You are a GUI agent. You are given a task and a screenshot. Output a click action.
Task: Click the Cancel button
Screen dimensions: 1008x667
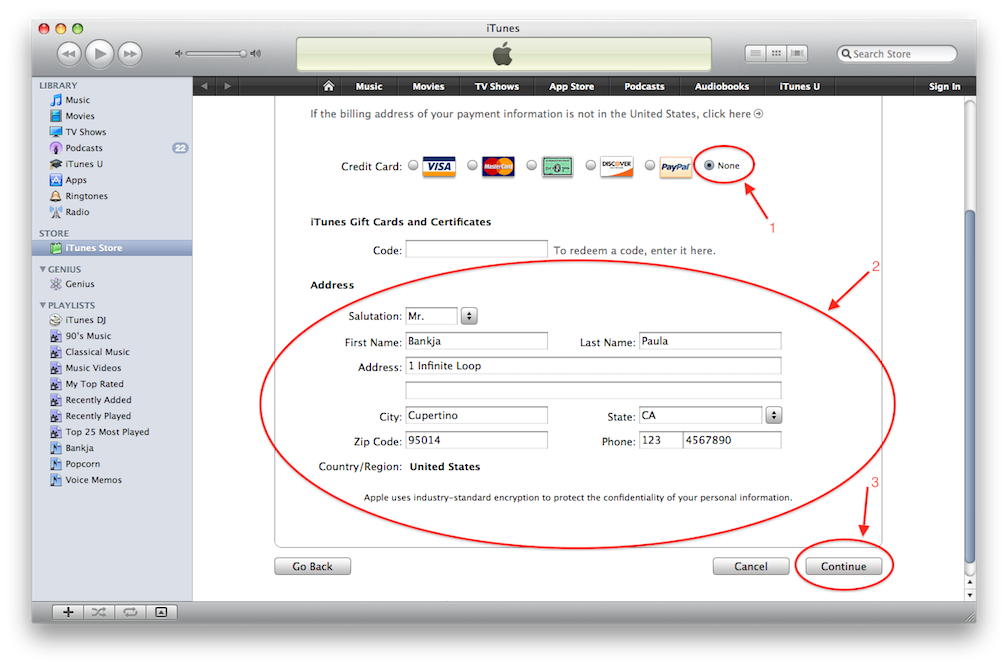click(x=751, y=566)
